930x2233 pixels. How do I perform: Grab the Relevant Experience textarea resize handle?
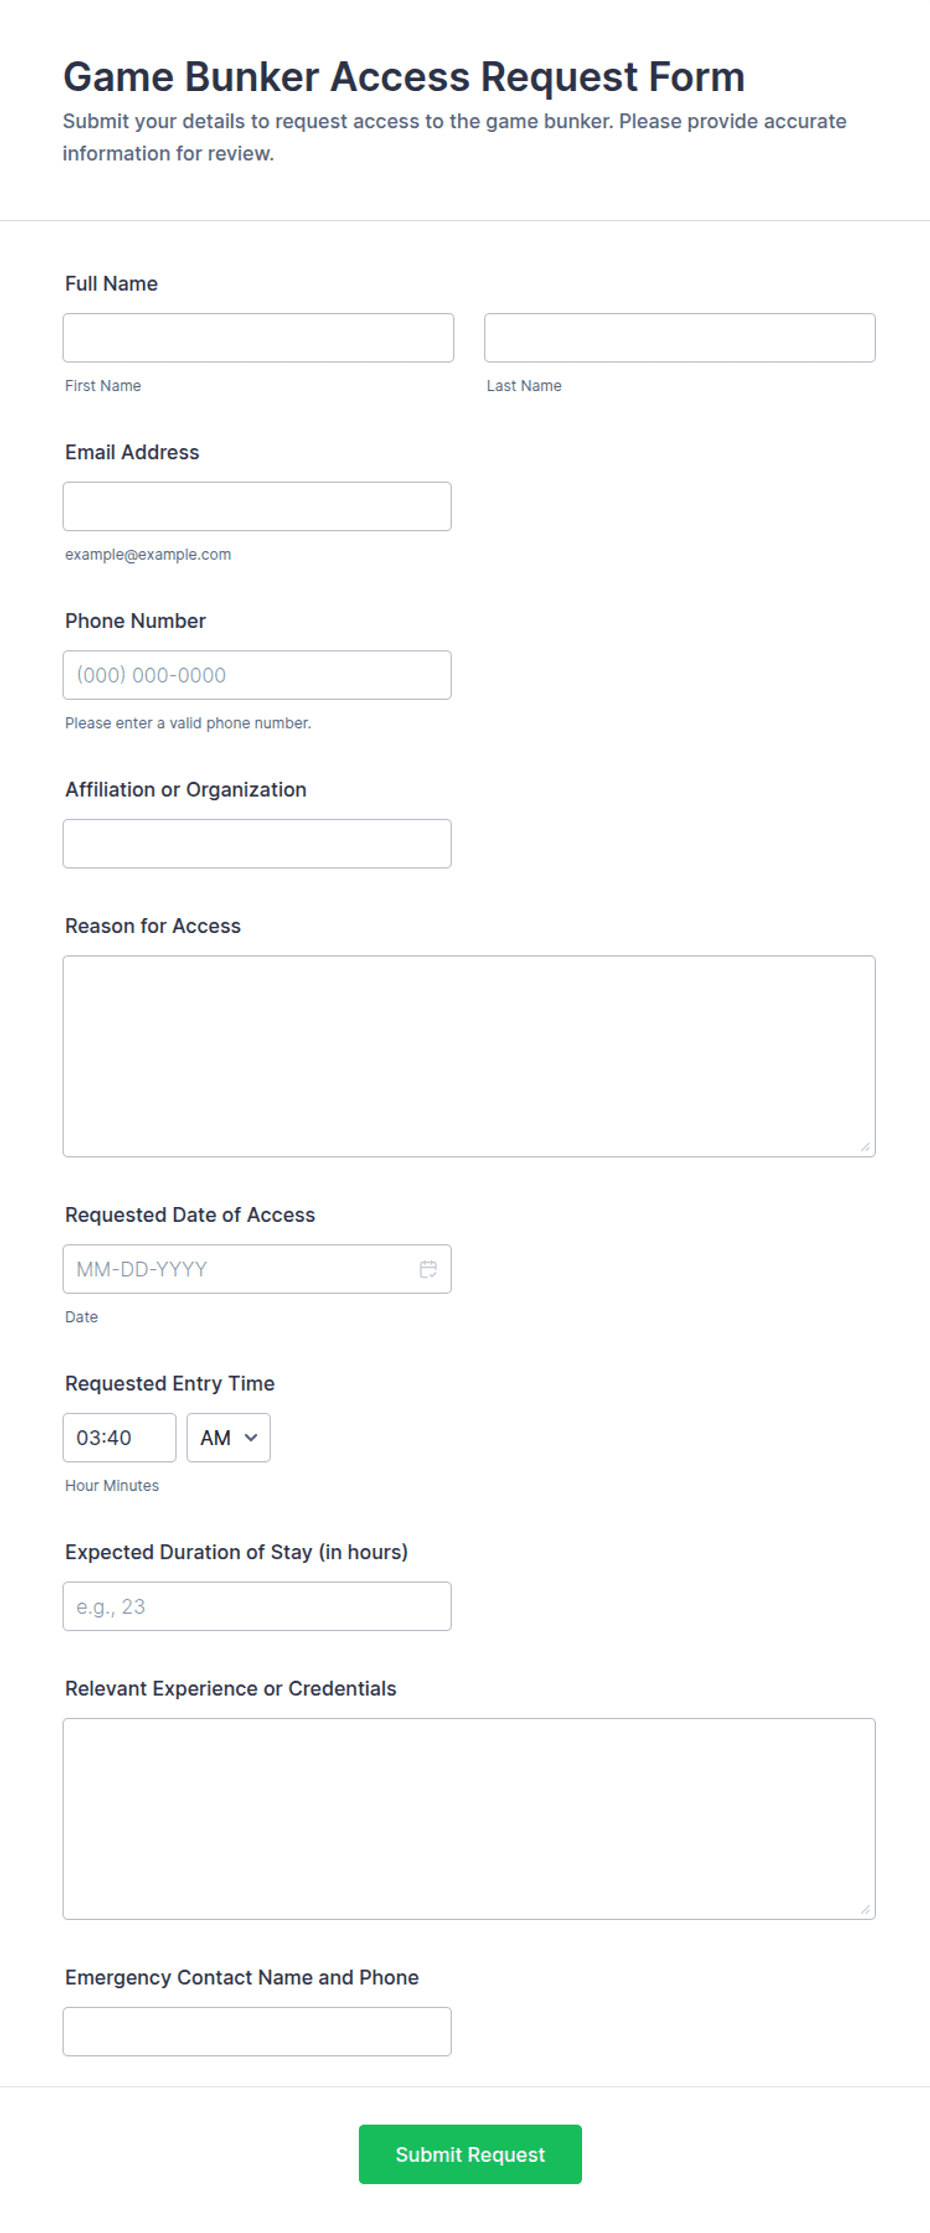click(x=866, y=1910)
